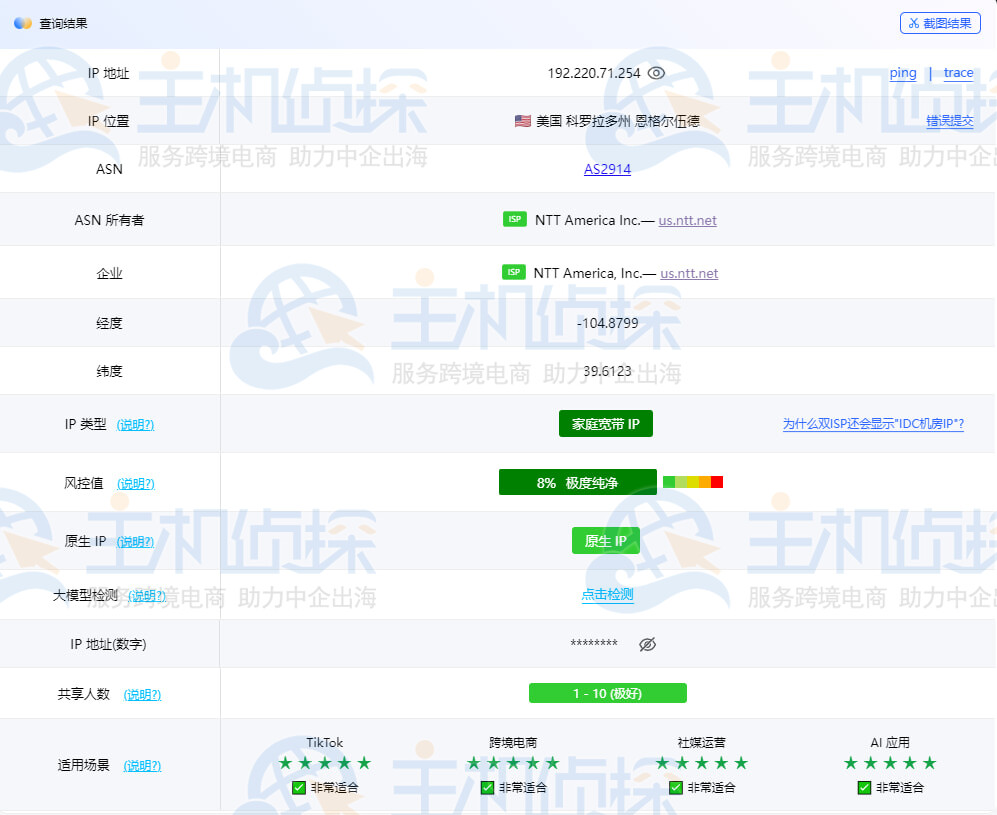Image resolution: width=997 pixels, height=815 pixels.
Task: Click the risk color scale strip
Action: point(692,482)
